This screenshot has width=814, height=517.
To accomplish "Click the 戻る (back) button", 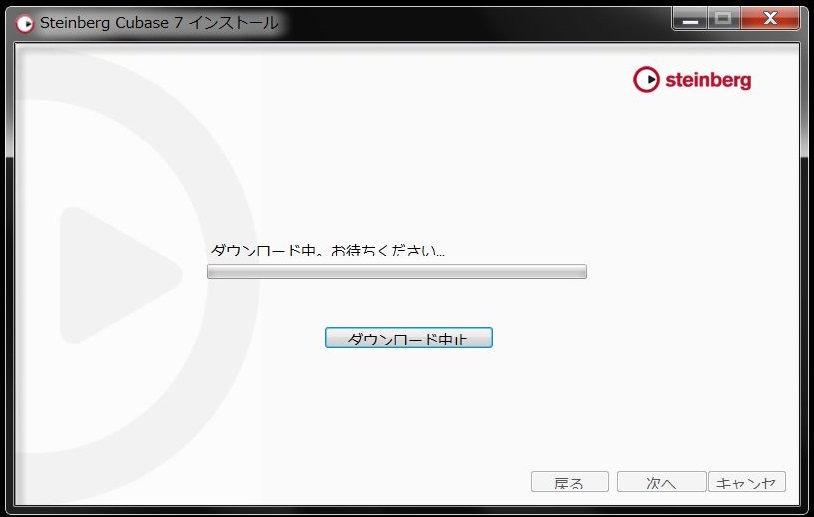I will pos(569,482).
